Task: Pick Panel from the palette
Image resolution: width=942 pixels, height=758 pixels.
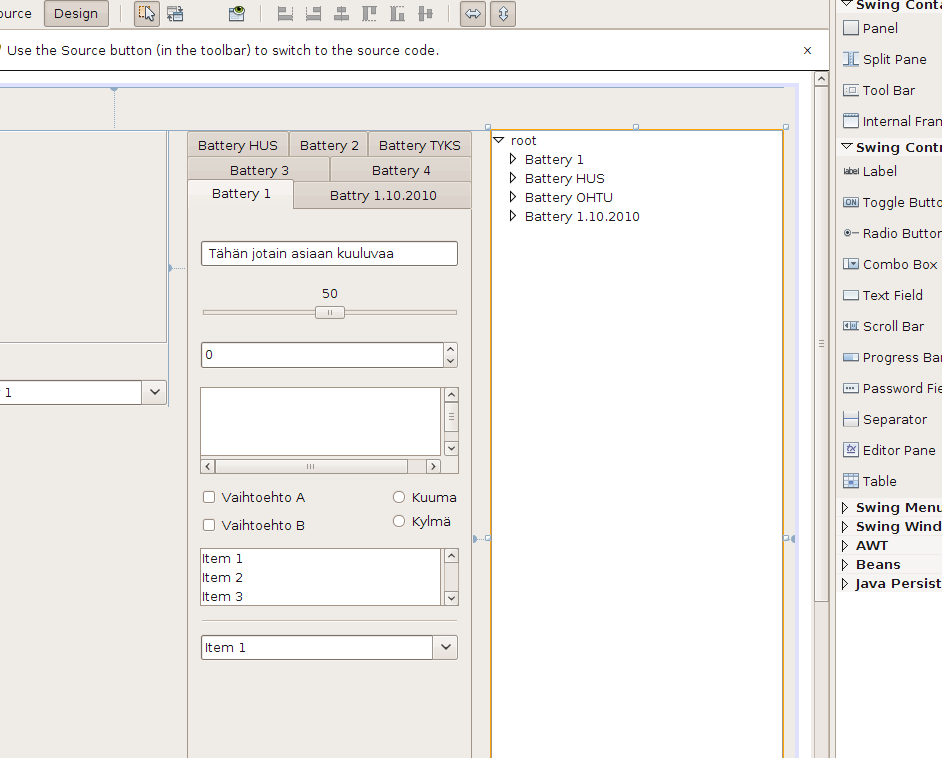Action: click(x=871, y=28)
